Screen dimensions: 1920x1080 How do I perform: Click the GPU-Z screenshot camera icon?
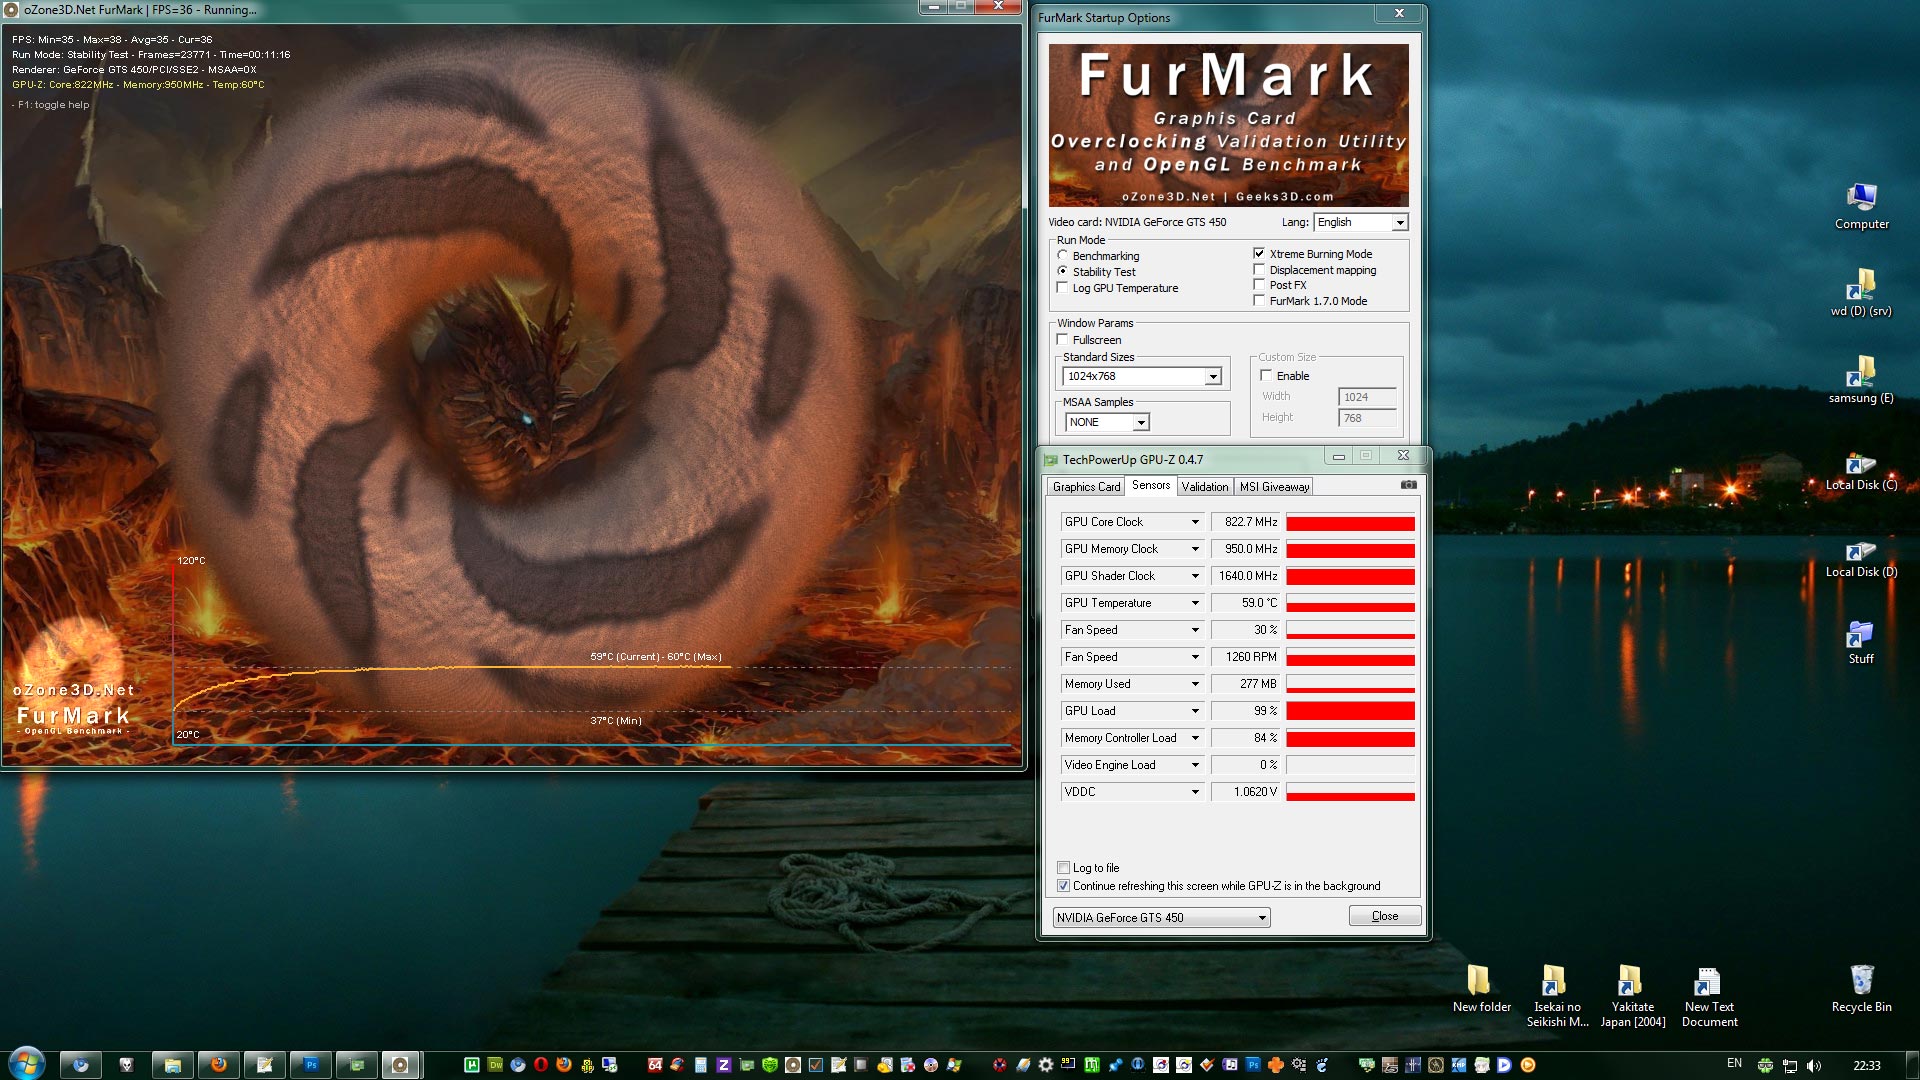(1408, 485)
